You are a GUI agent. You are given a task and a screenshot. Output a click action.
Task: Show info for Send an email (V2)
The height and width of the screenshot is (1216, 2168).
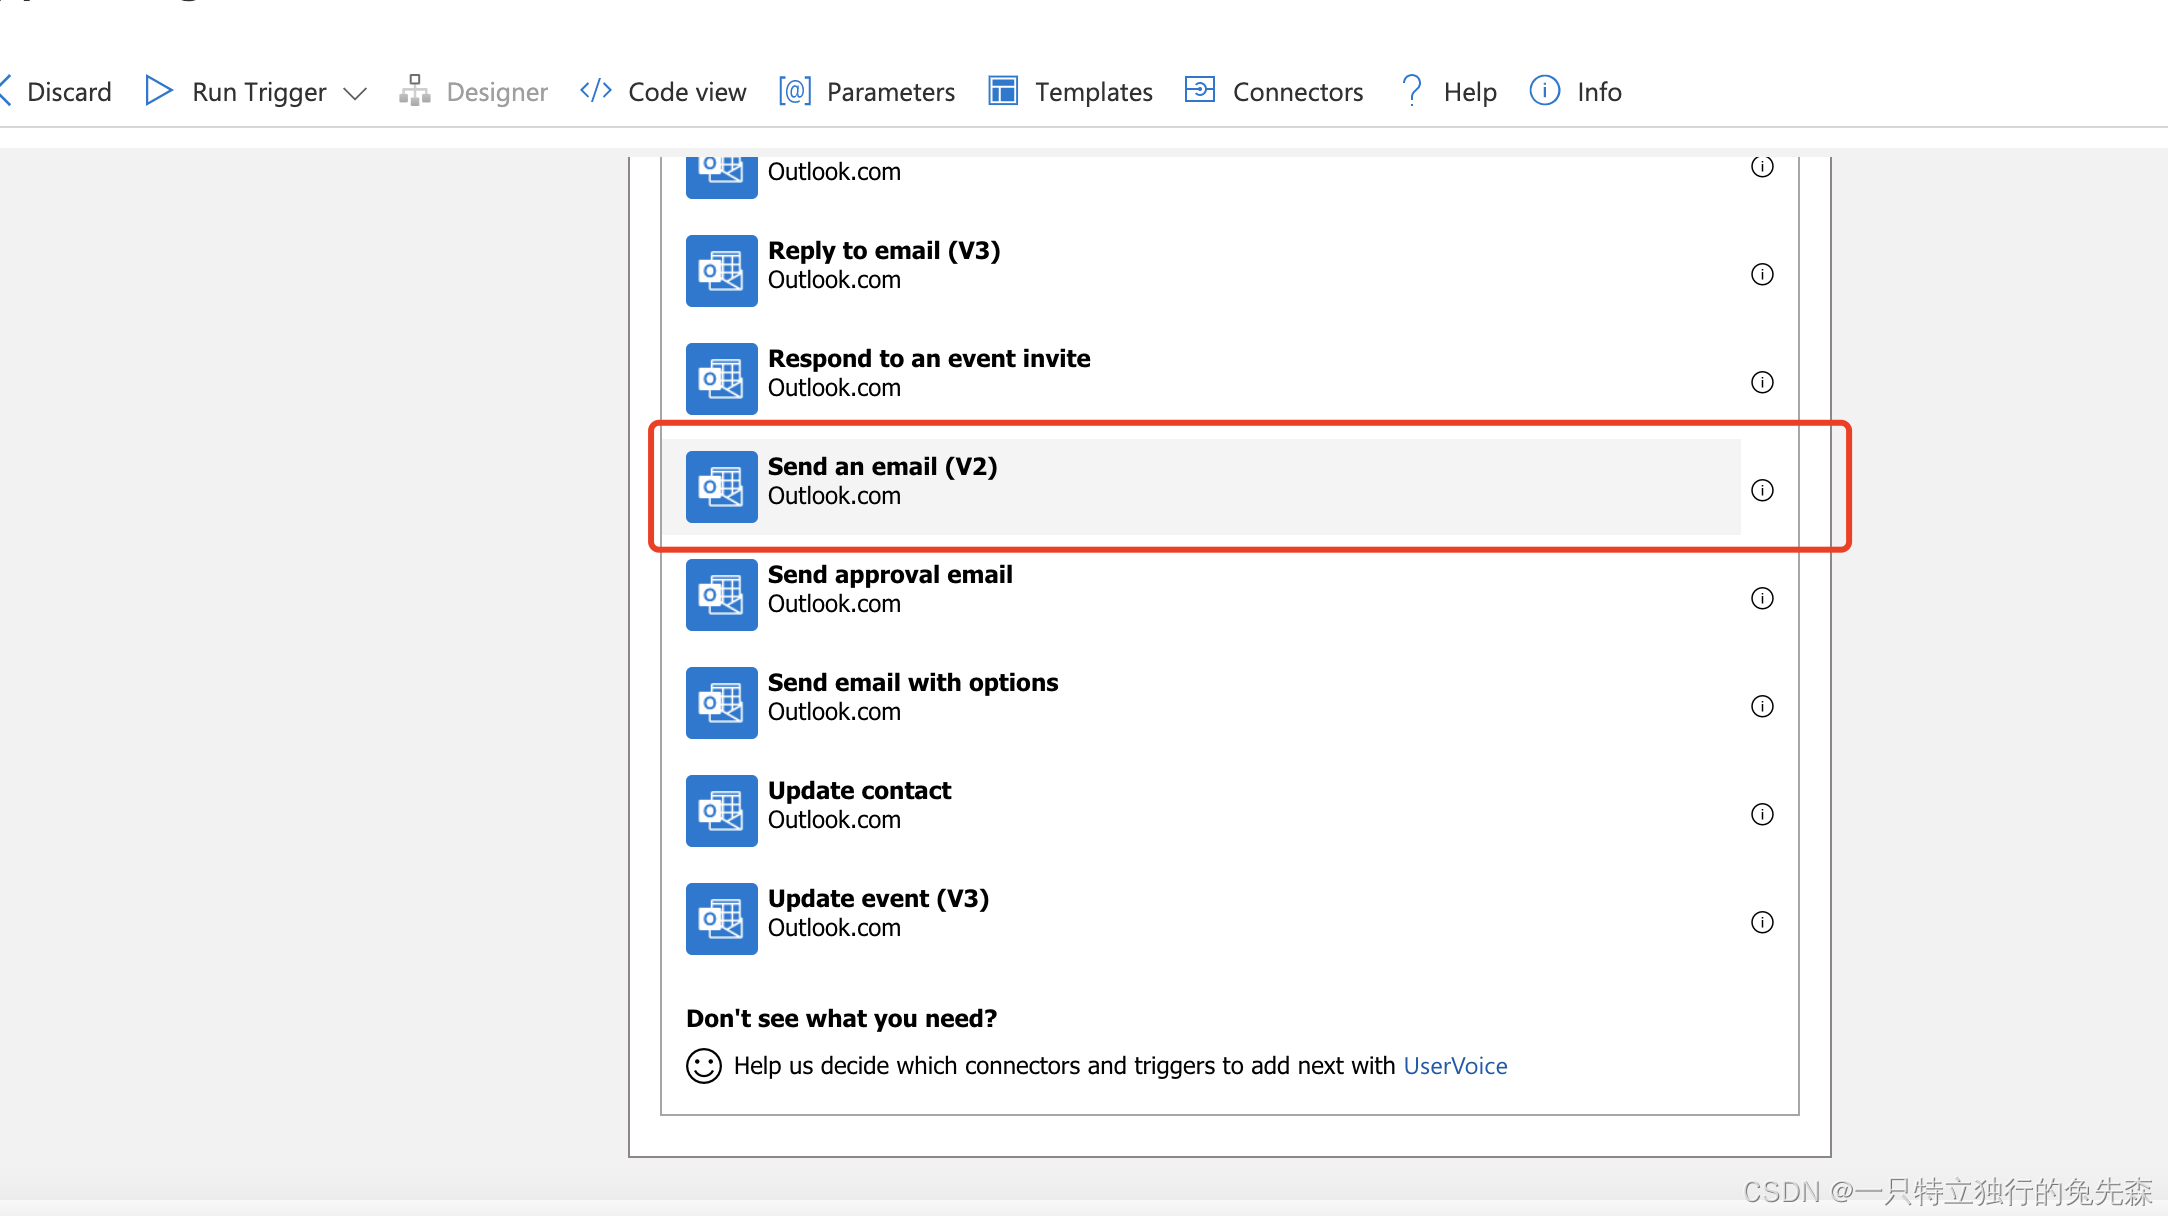tap(1762, 490)
